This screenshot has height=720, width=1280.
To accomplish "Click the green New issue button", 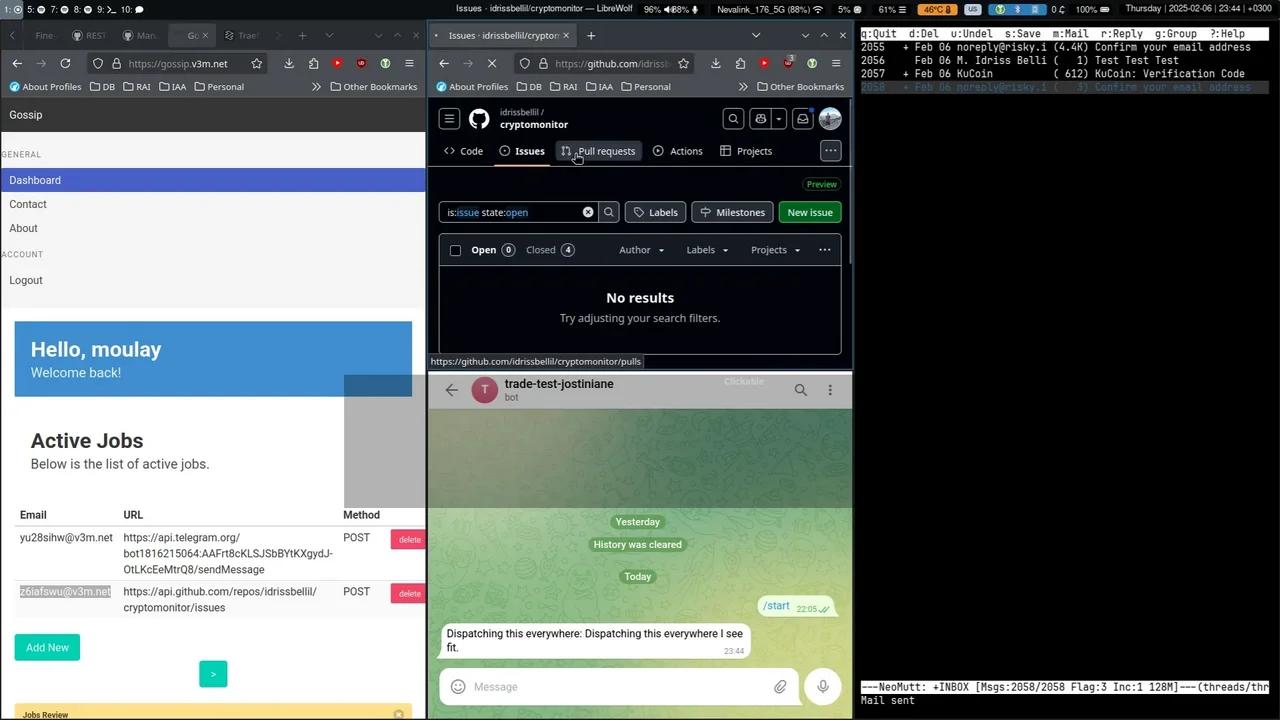I will [x=809, y=212].
